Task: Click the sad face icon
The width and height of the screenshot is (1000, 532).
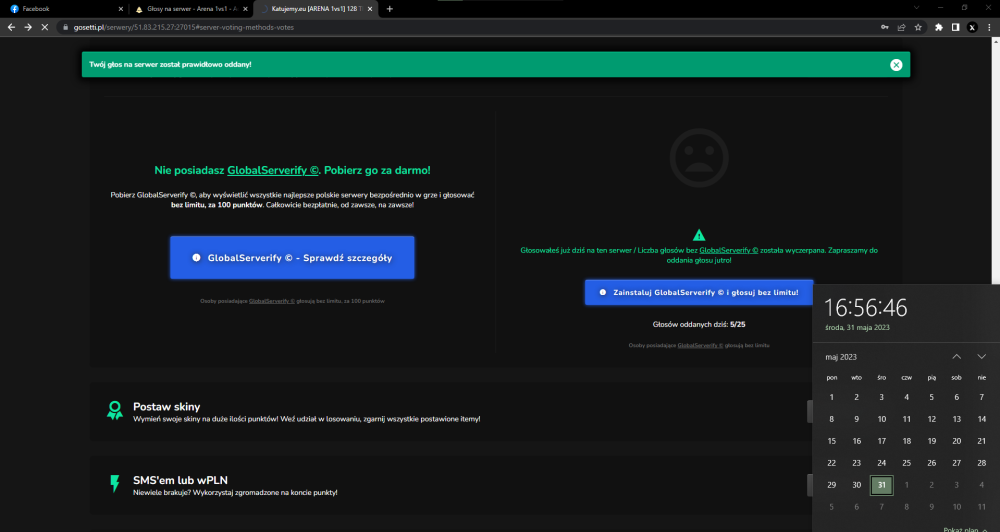Action: (699, 158)
